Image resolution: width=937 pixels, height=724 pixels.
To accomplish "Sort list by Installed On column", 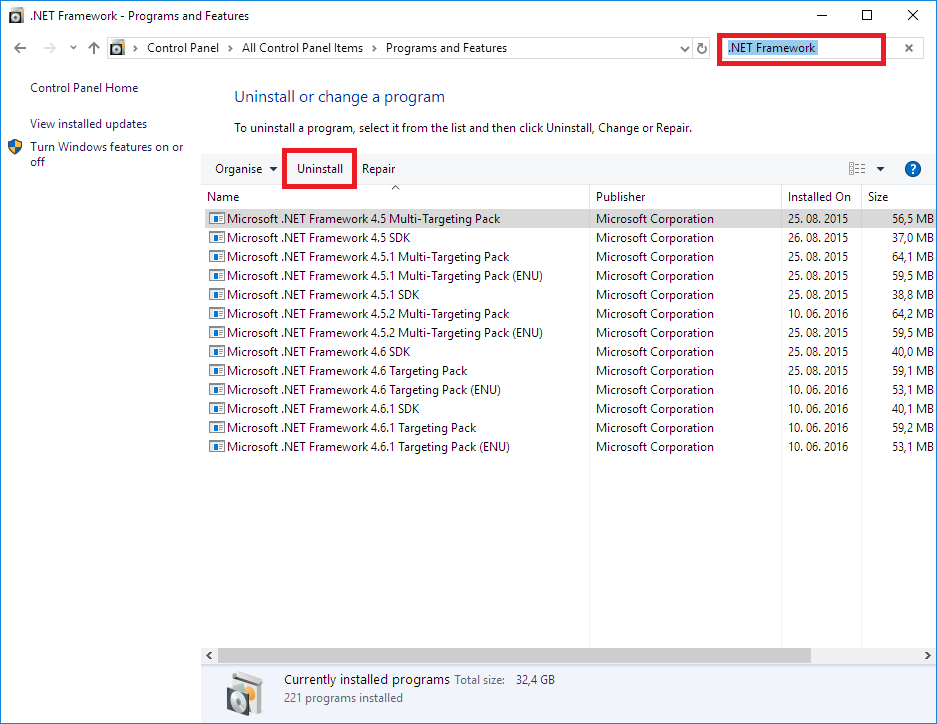I will point(819,197).
